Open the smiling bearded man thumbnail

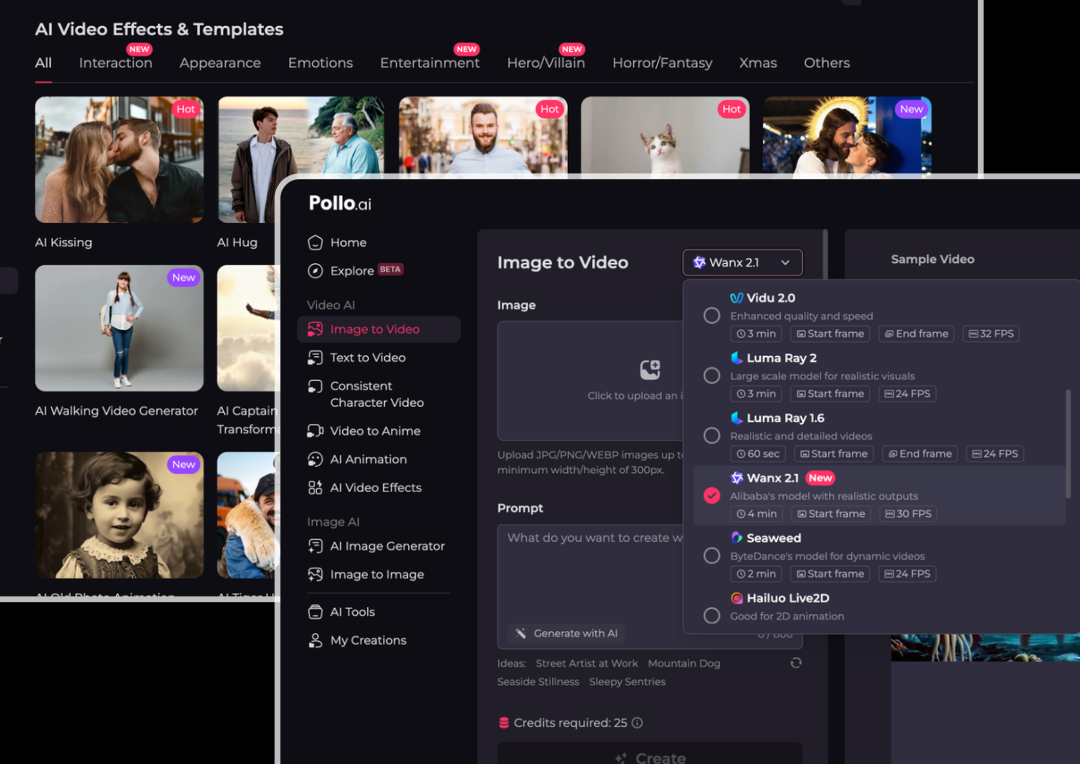point(483,135)
